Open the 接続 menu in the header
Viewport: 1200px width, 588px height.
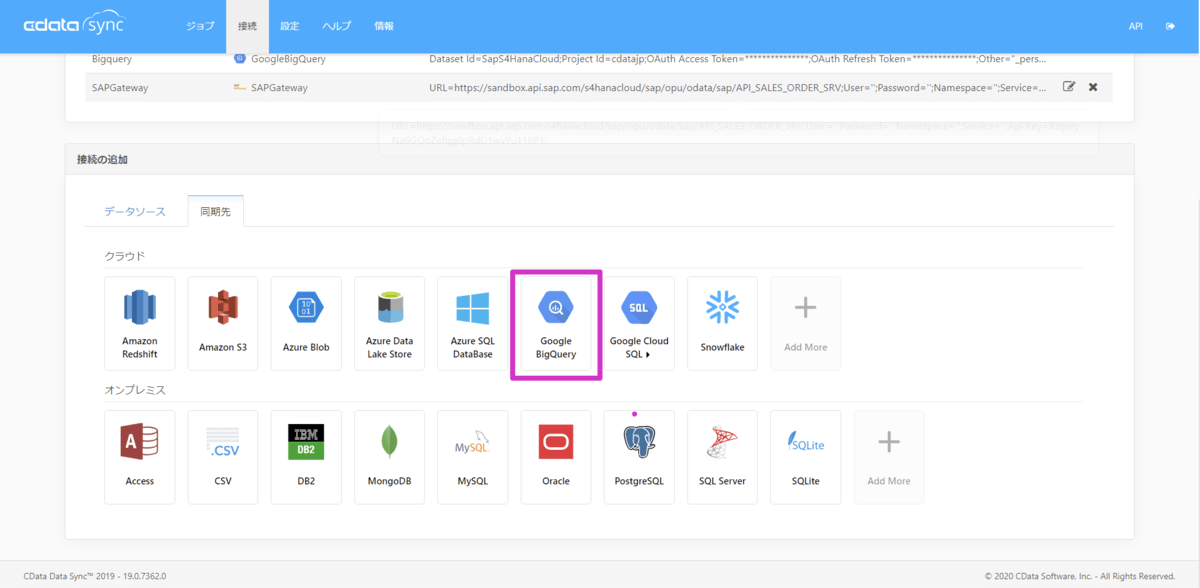coord(247,26)
